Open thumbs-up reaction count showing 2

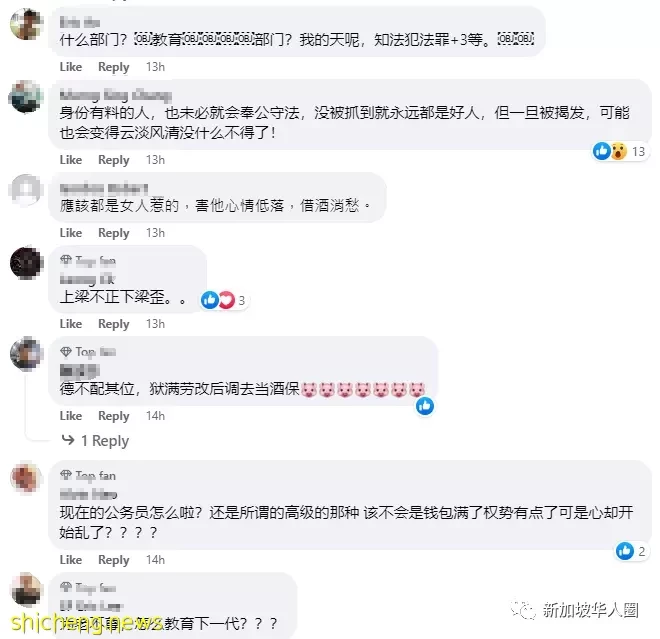click(631, 551)
